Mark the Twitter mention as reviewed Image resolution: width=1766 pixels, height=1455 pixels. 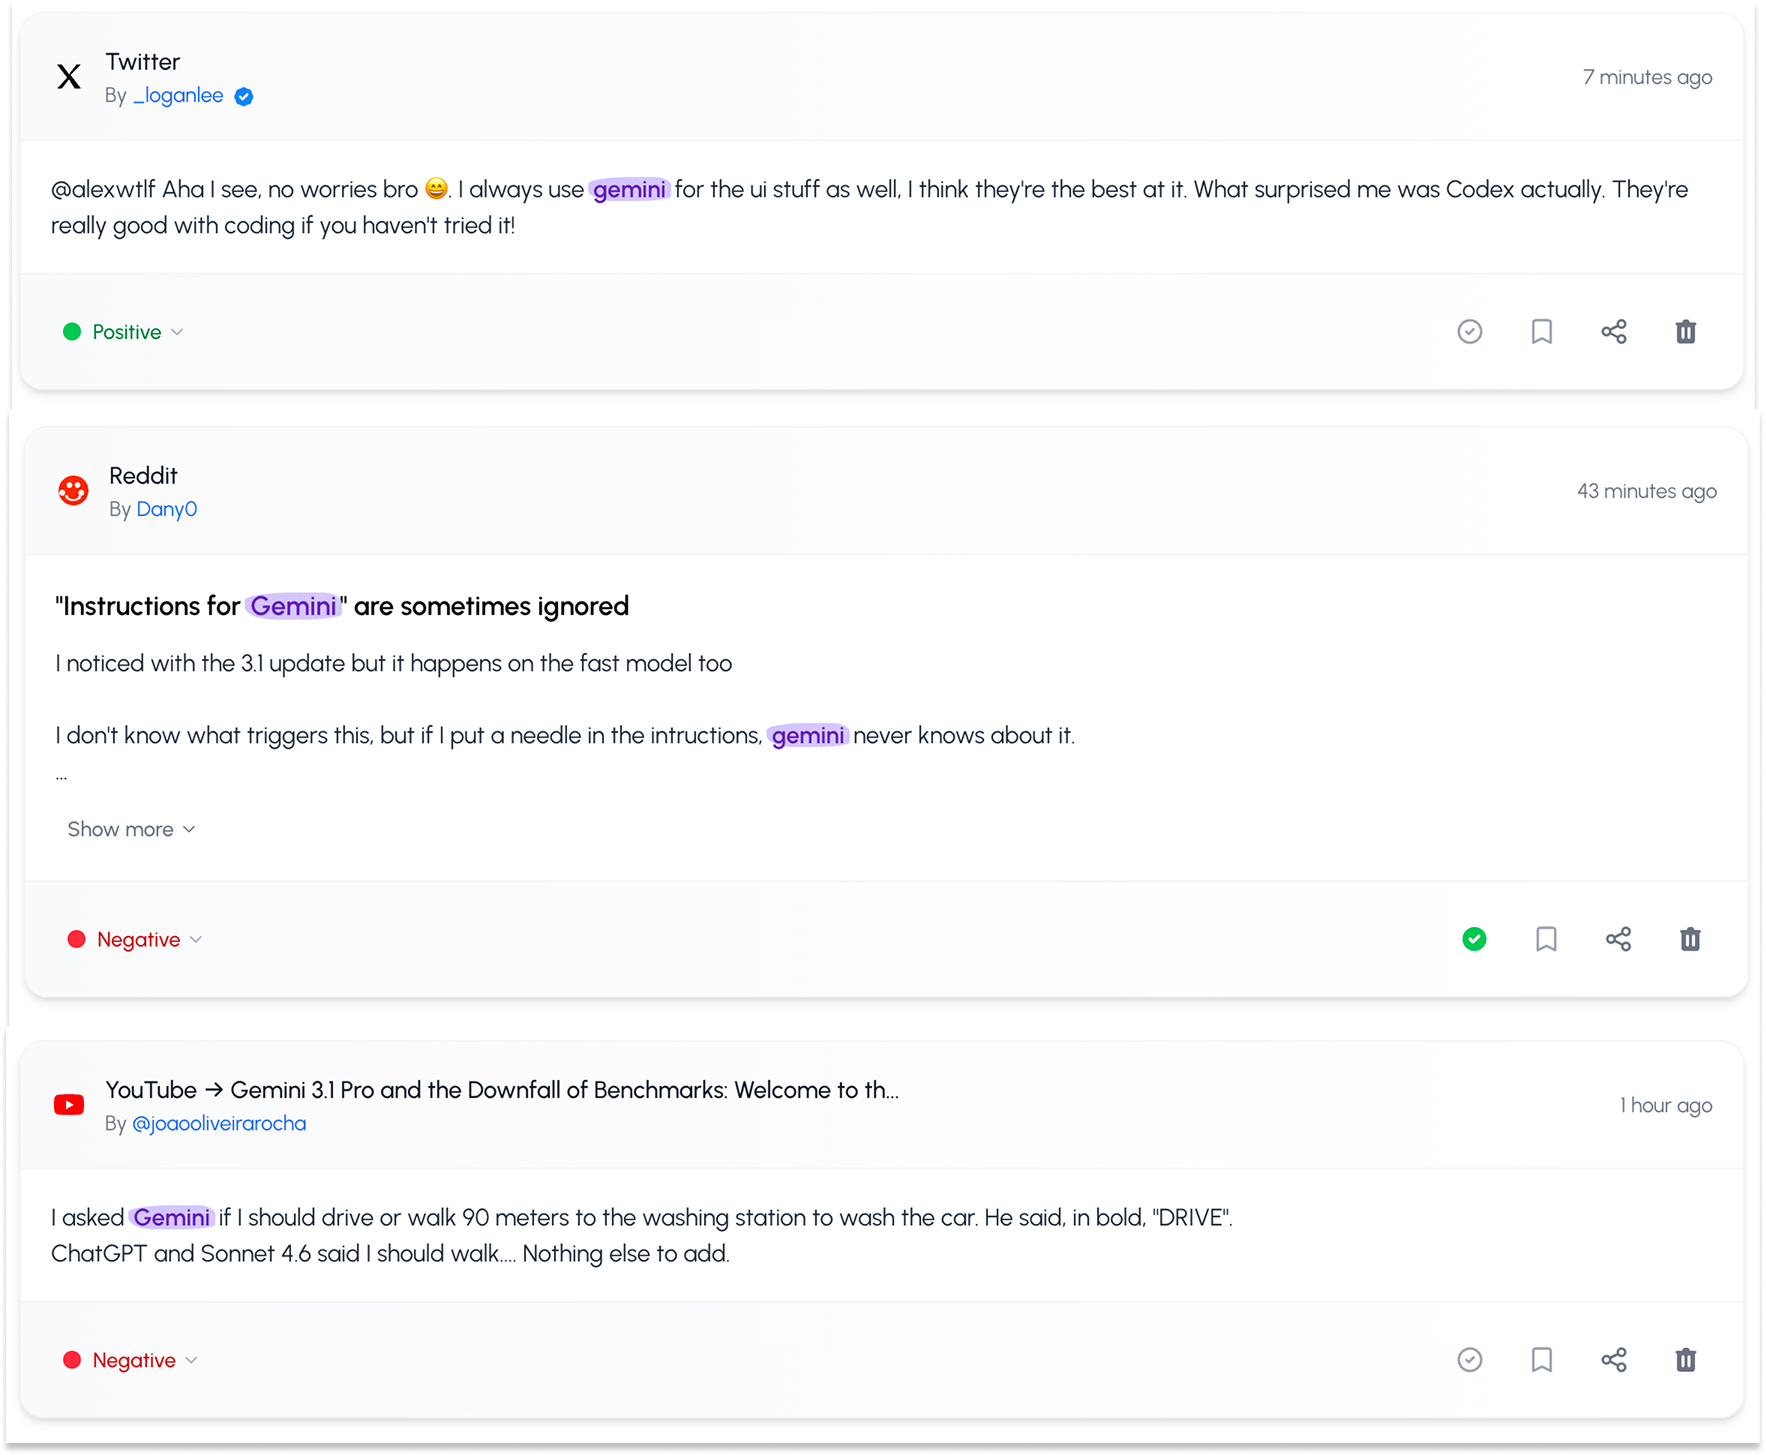pos(1469,331)
